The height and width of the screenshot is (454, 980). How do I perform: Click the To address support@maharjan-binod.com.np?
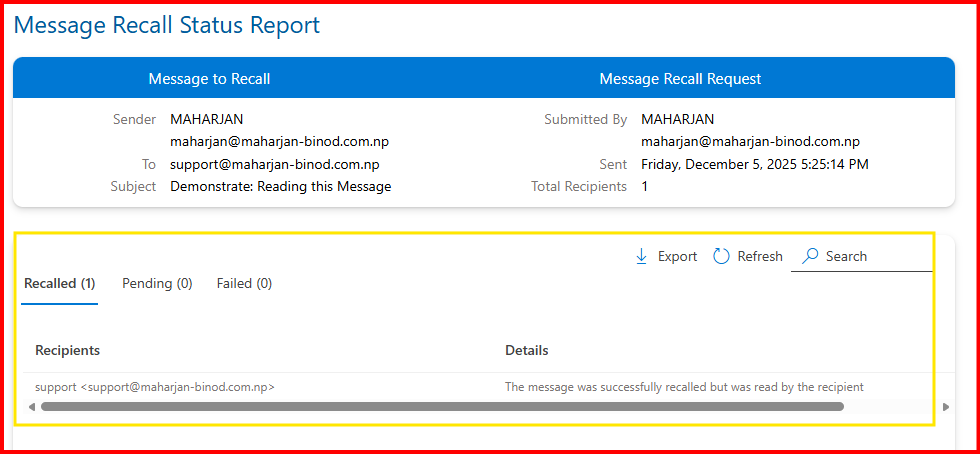coord(275,165)
